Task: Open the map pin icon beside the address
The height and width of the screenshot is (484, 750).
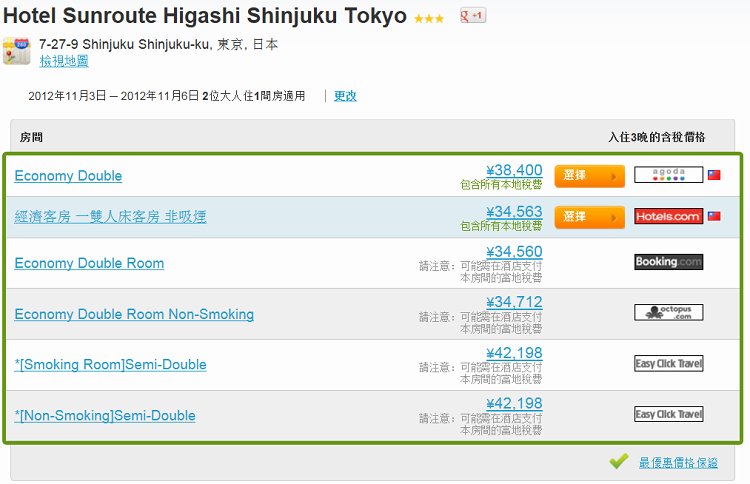Action: pyautogui.click(x=16, y=51)
